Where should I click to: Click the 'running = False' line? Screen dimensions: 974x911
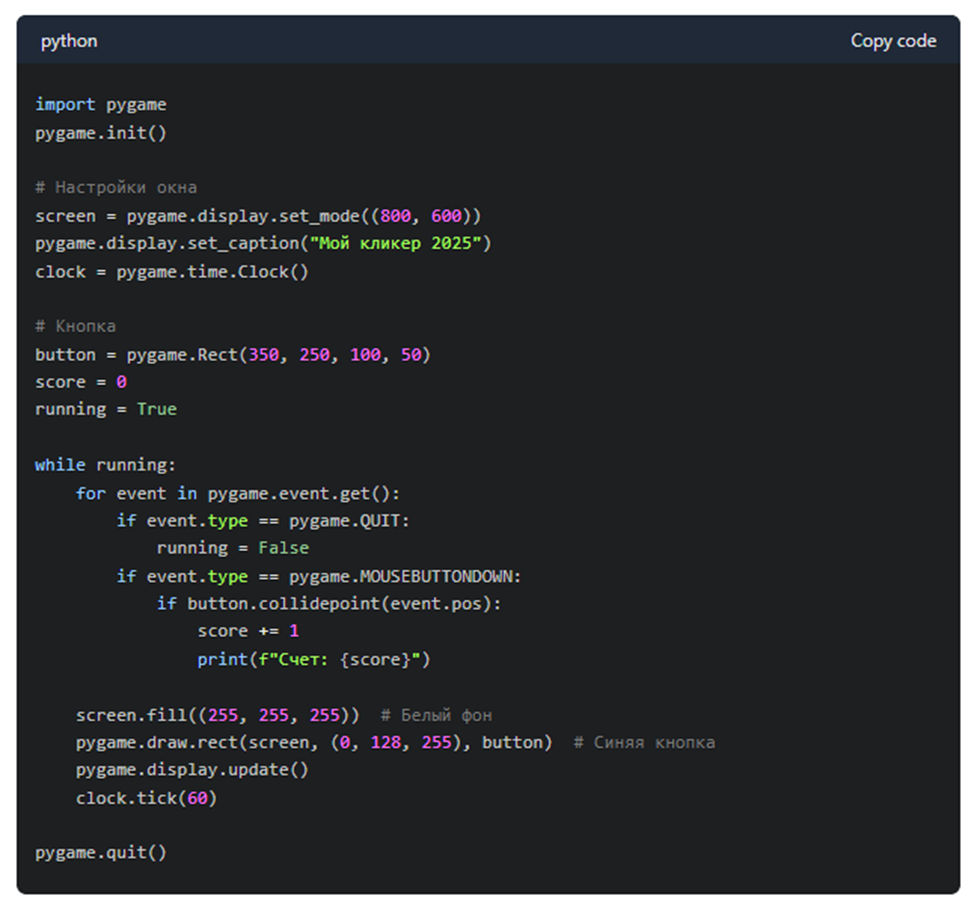point(233,548)
